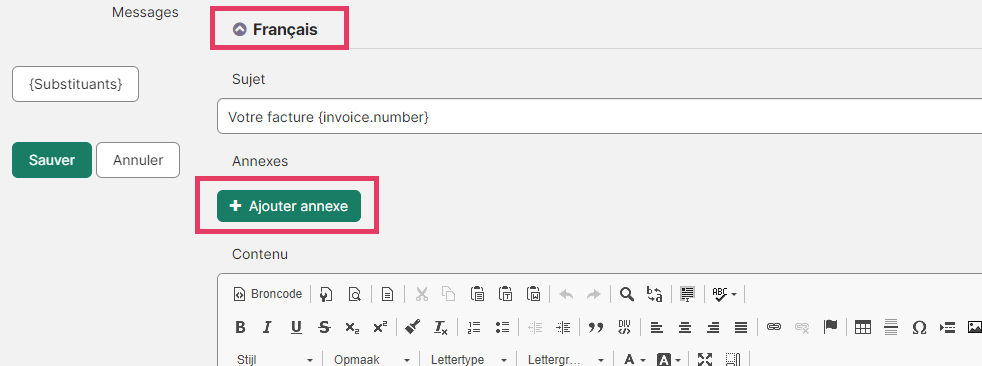982x366 pixels.
Task: Click the Insert image icon
Action: tap(974, 327)
